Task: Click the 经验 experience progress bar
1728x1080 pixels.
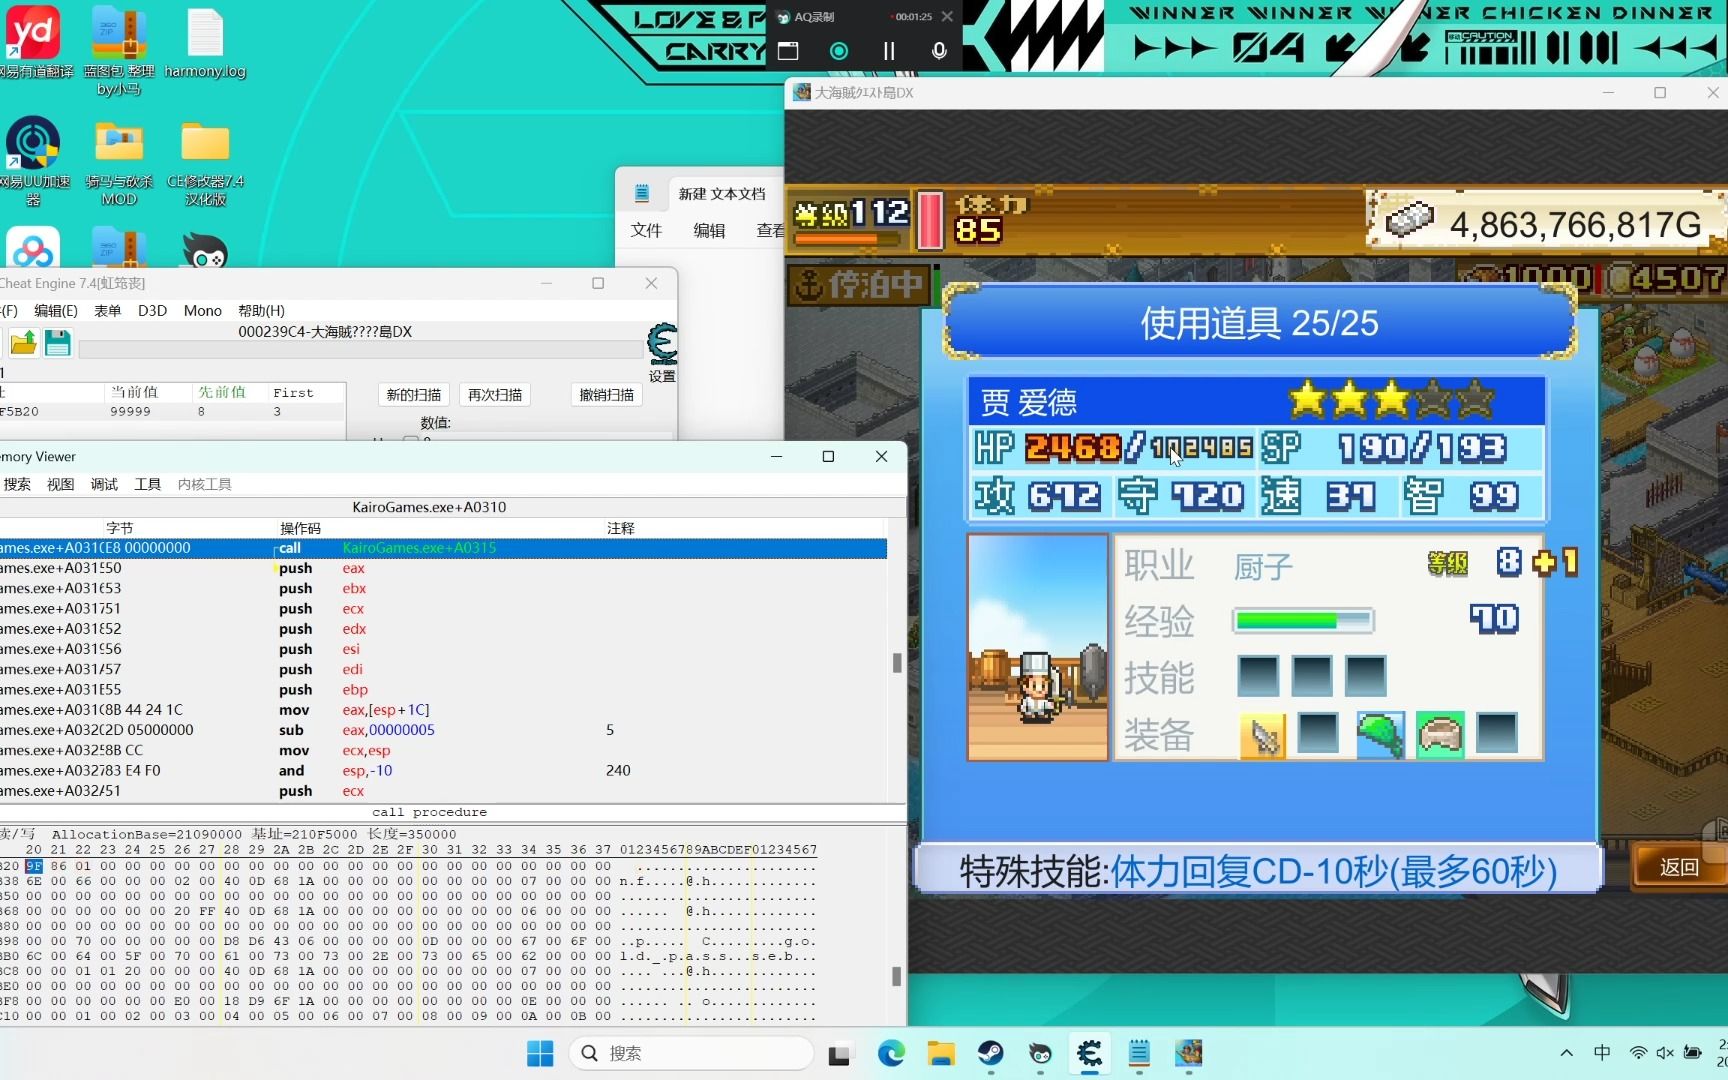Action: (x=1303, y=621)
